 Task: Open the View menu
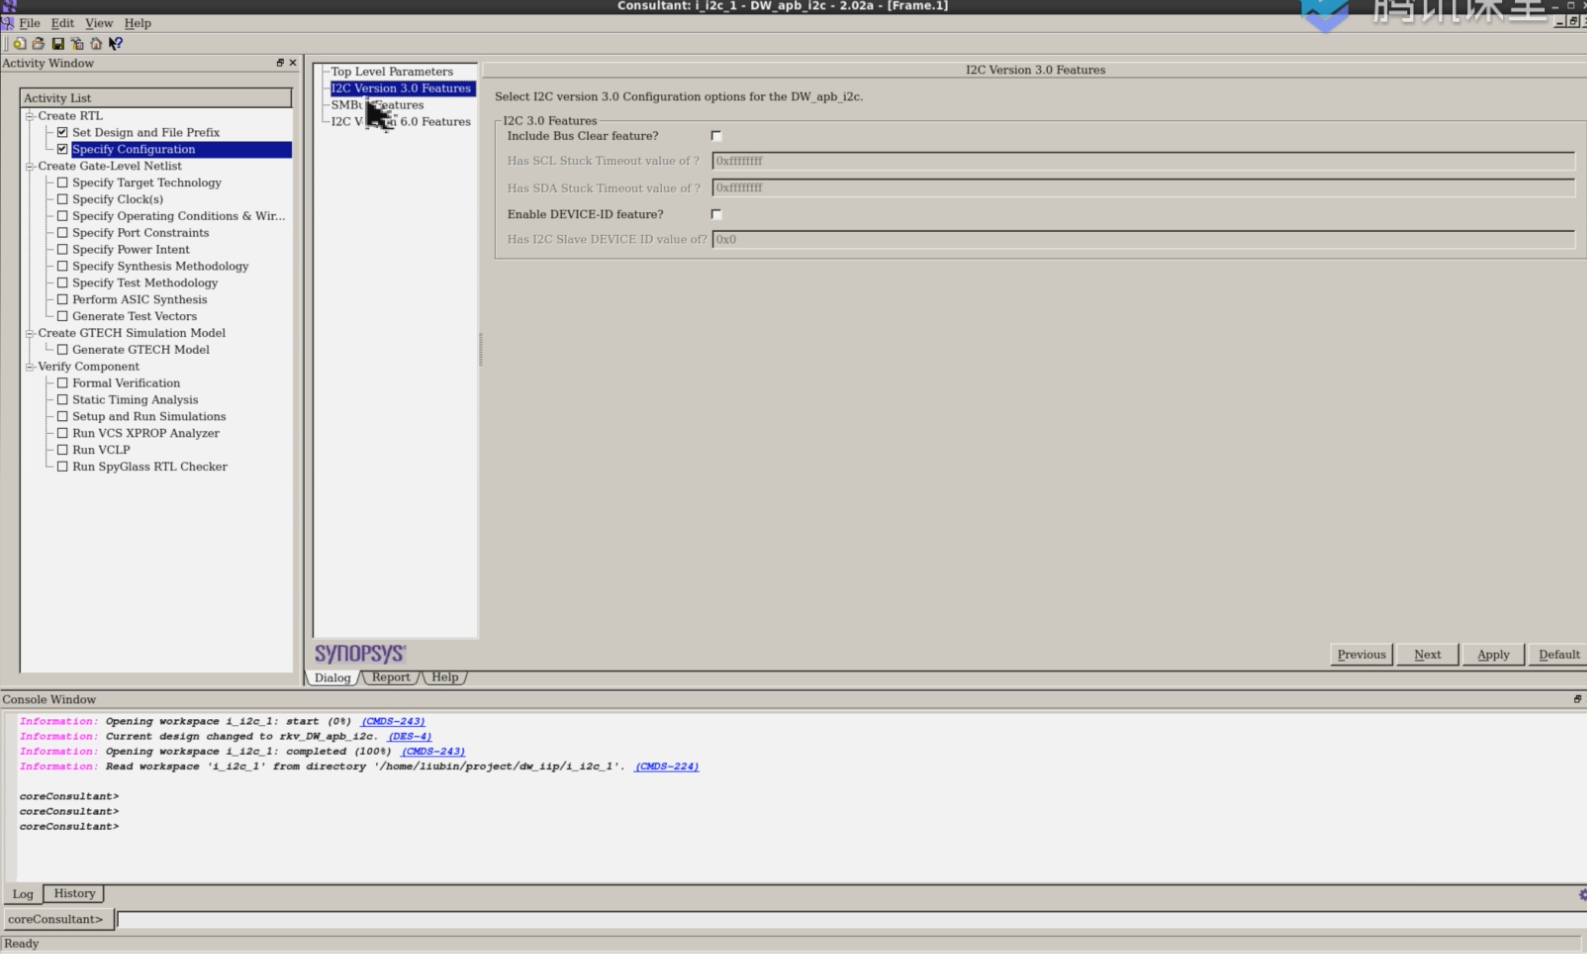[x=99, y=23]
